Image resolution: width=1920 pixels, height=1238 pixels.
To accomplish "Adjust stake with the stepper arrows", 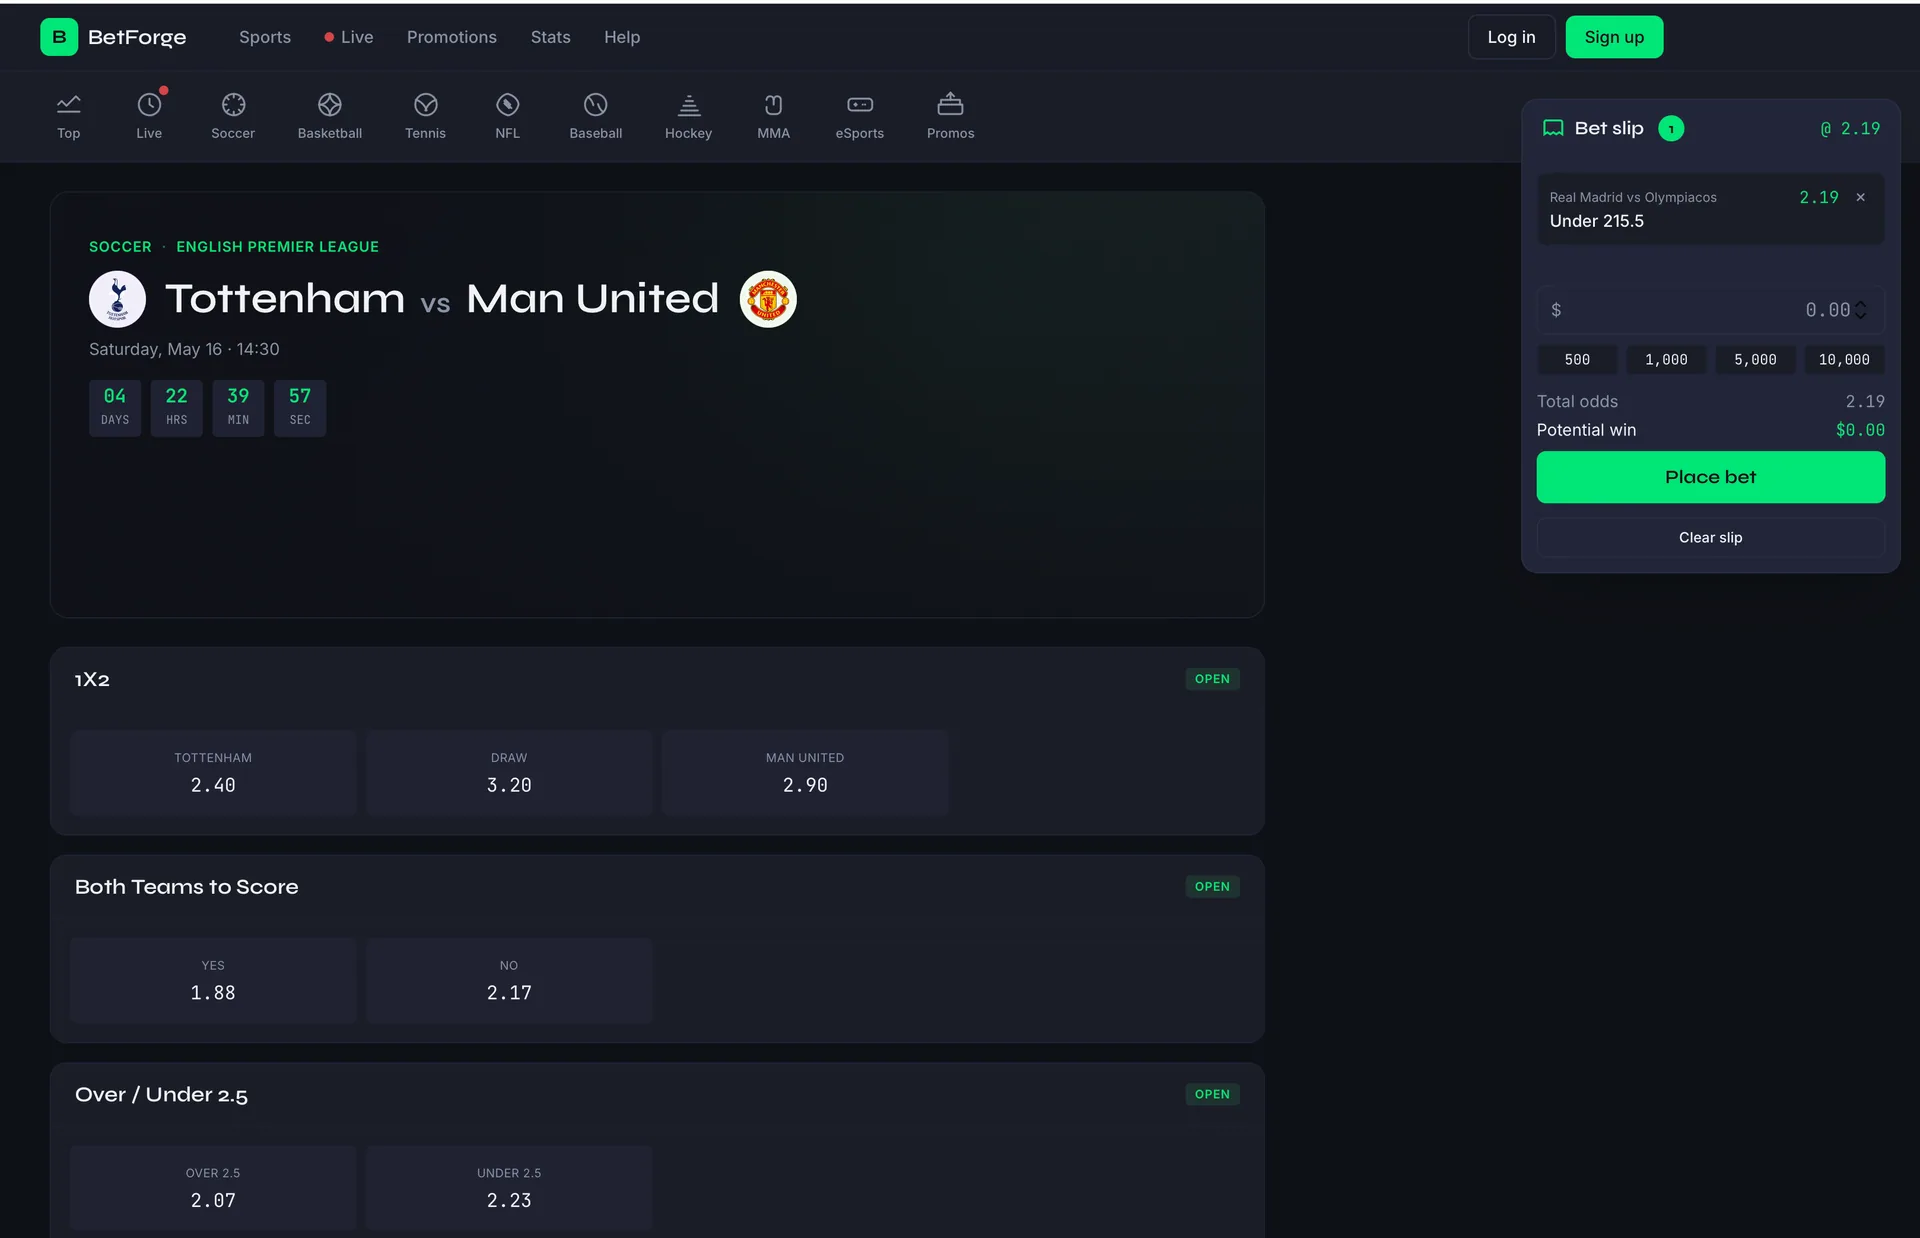I will point(1861,310).
